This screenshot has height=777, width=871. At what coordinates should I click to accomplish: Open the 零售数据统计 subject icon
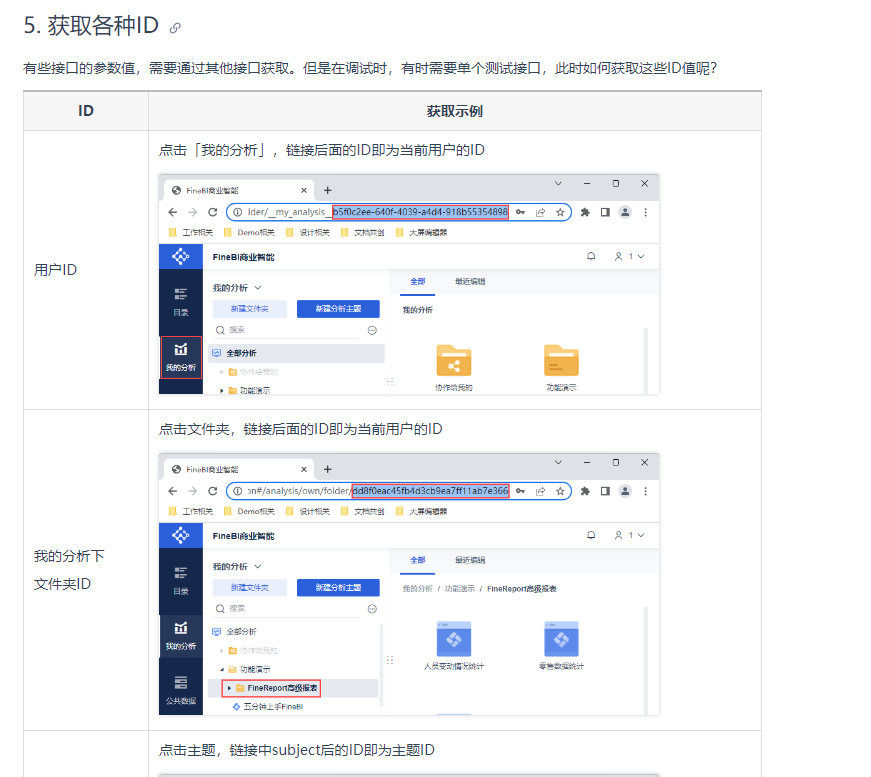pyautogui.click(x=561, y=639)
